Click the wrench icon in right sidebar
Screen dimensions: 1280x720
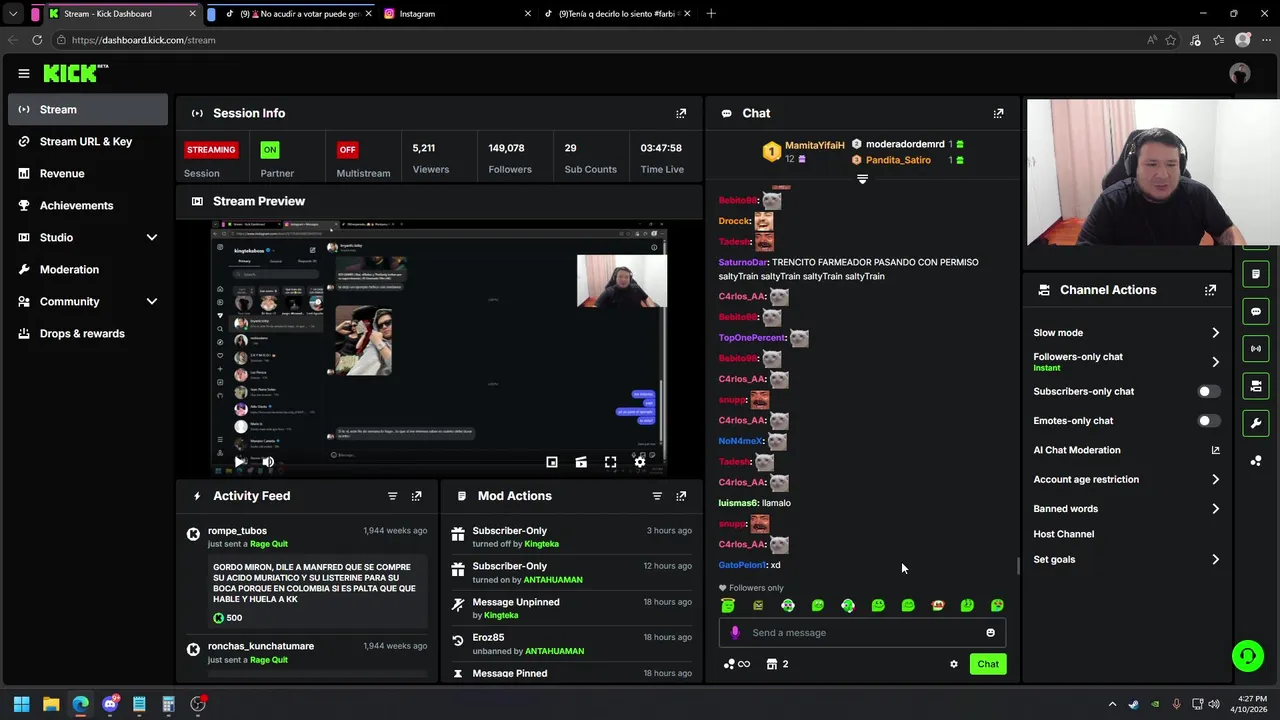click(x=1256, y=423)
